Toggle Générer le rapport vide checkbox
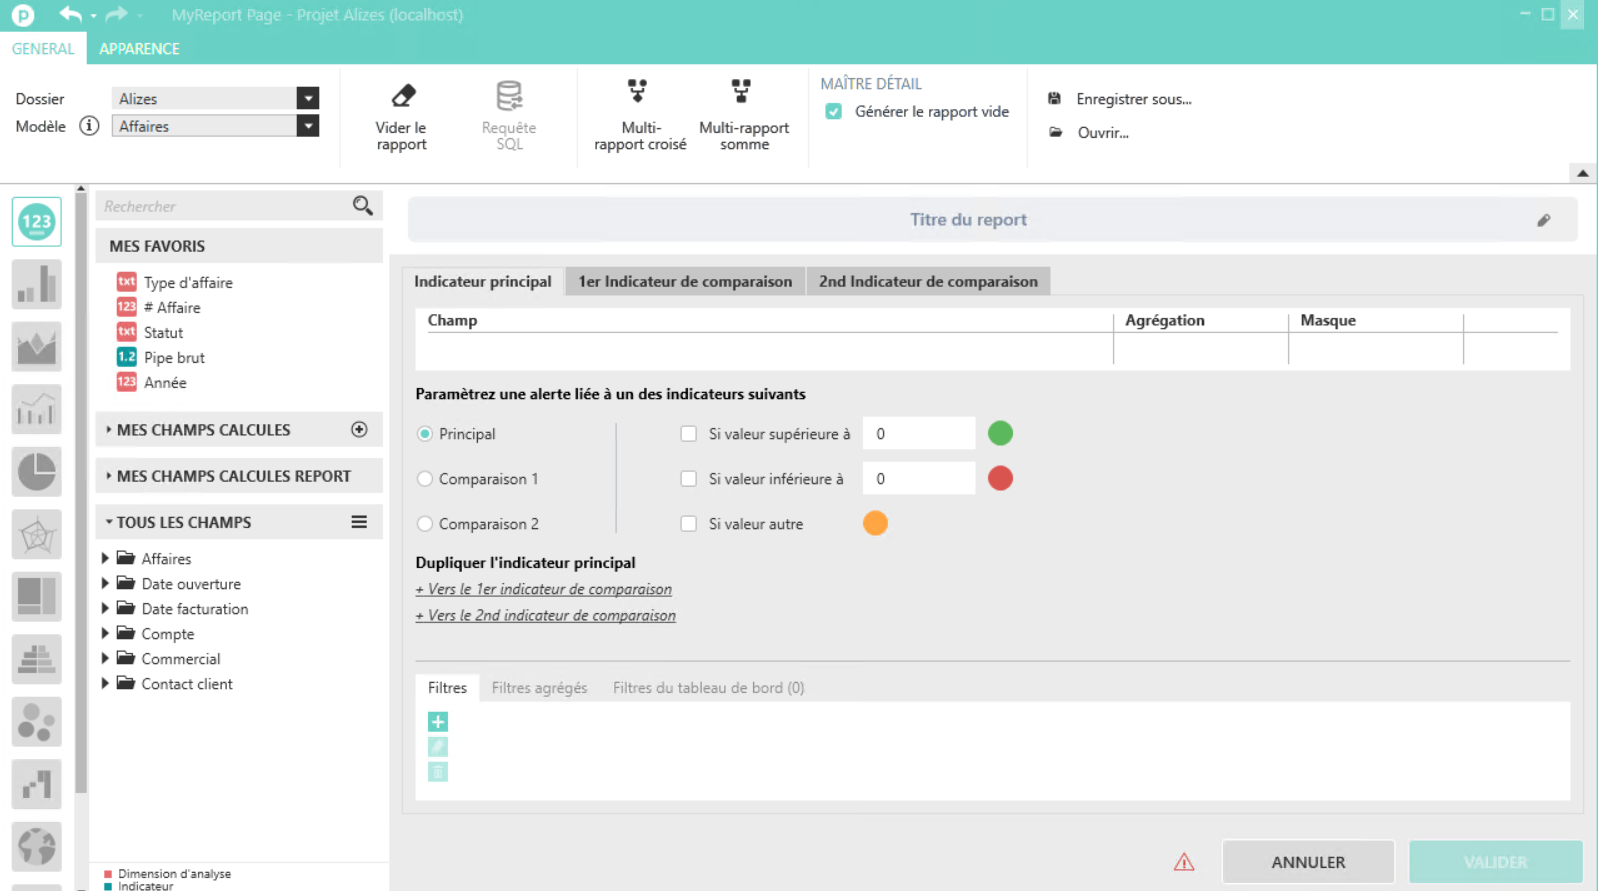 (833, 112)
